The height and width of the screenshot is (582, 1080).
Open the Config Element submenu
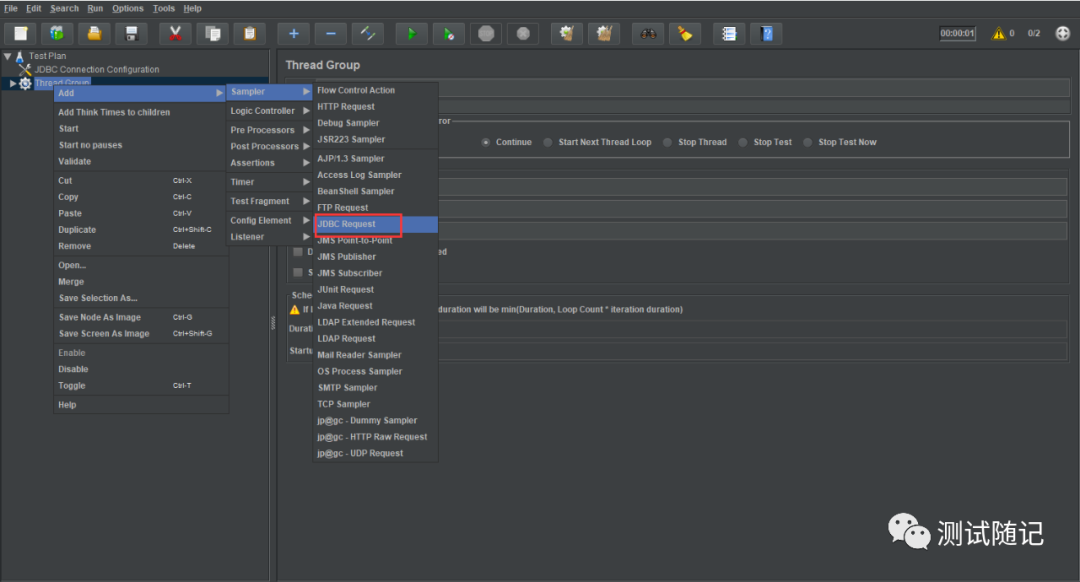point(269,220)
